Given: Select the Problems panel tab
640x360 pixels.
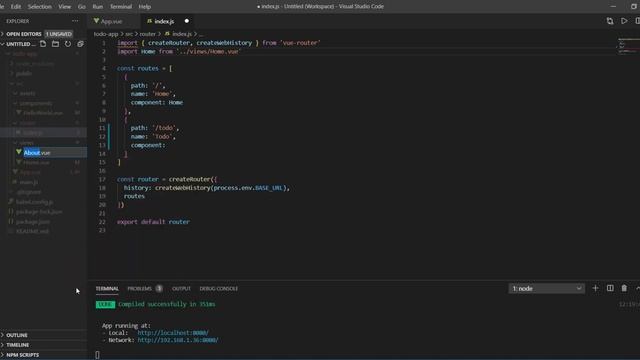Looking at the screenshot, I should tap(140, 288).
